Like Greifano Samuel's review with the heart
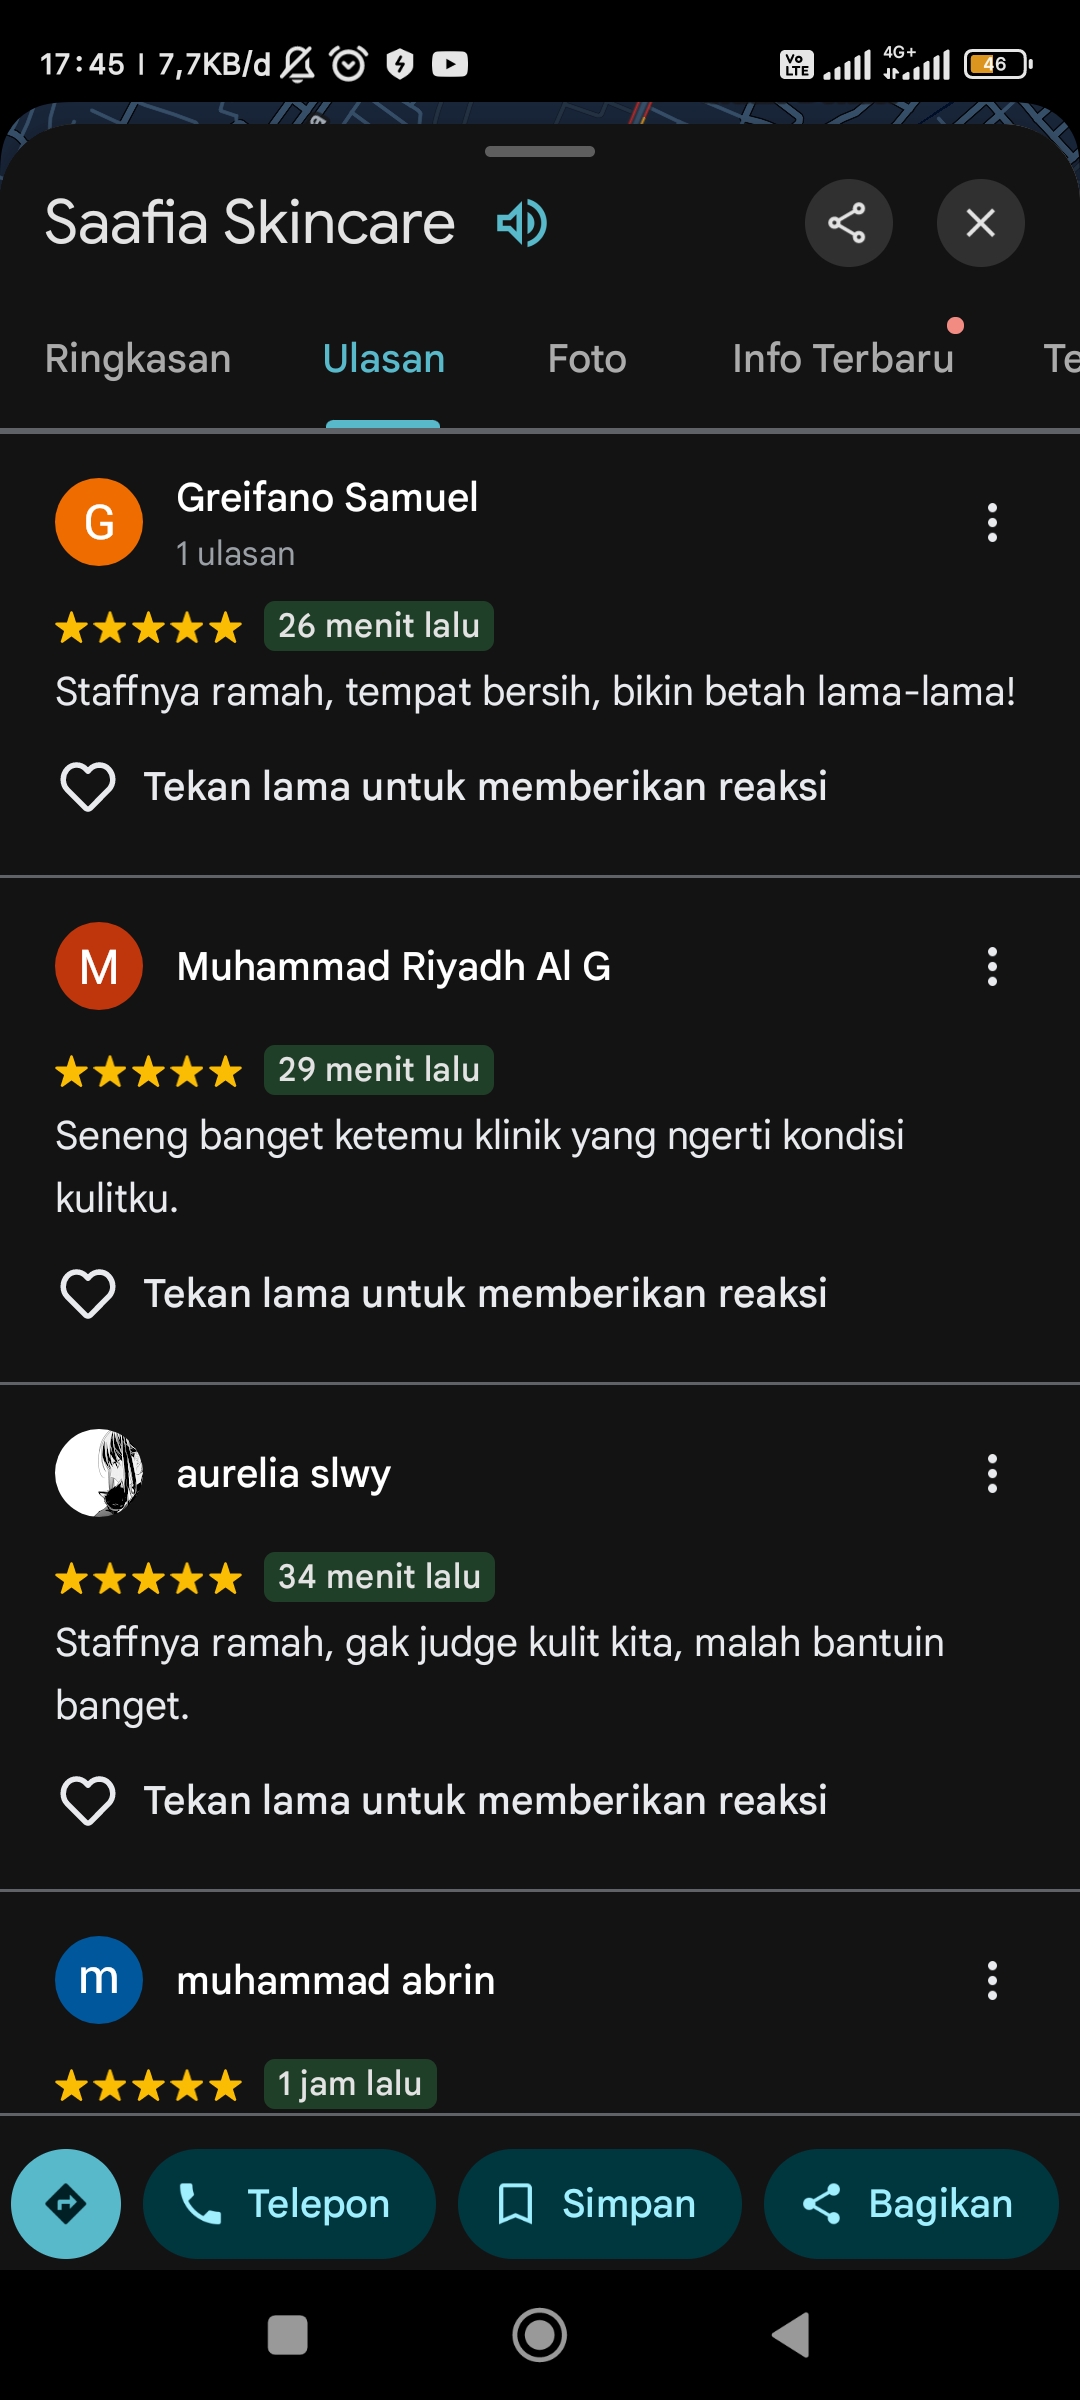The height and width of the screenshot is (2400, 1080). tap(88, 787)
